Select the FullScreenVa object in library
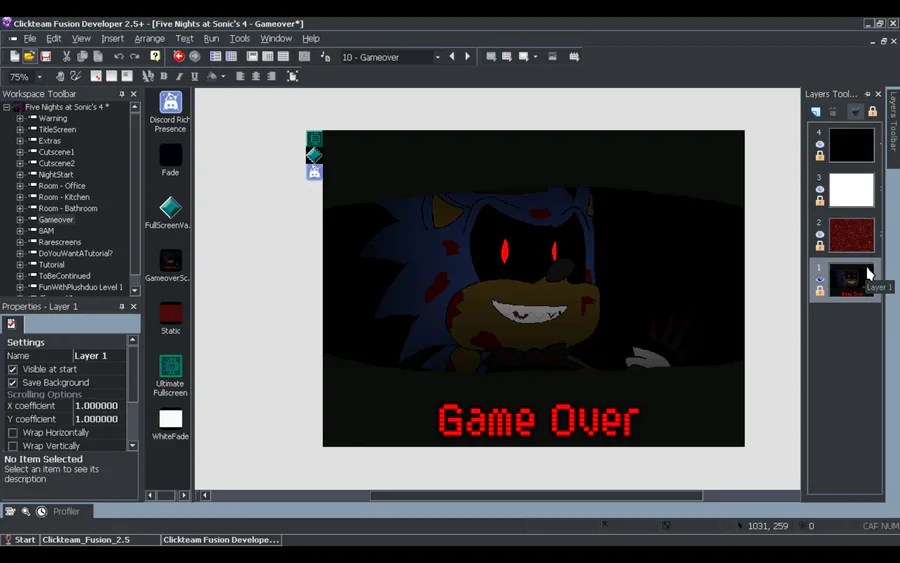This screenshot has width=900, height=563. click(170, 208)
